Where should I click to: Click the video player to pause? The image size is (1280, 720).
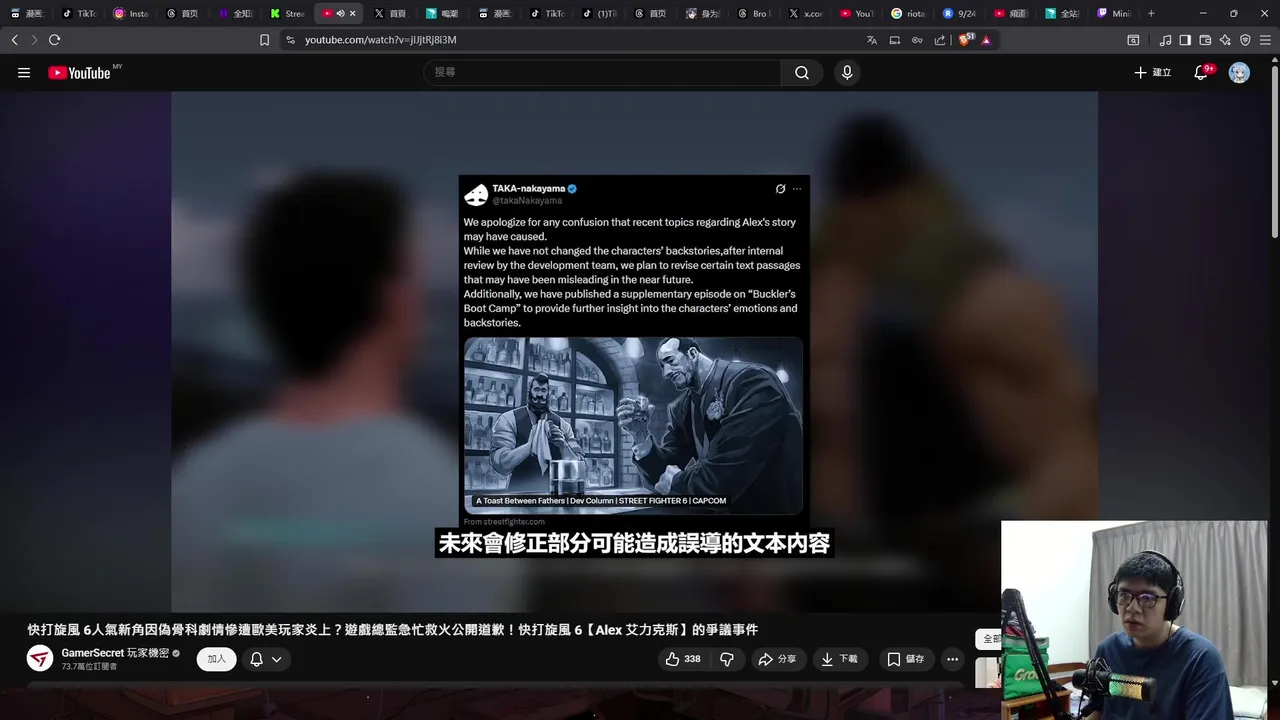coord(634,350)
